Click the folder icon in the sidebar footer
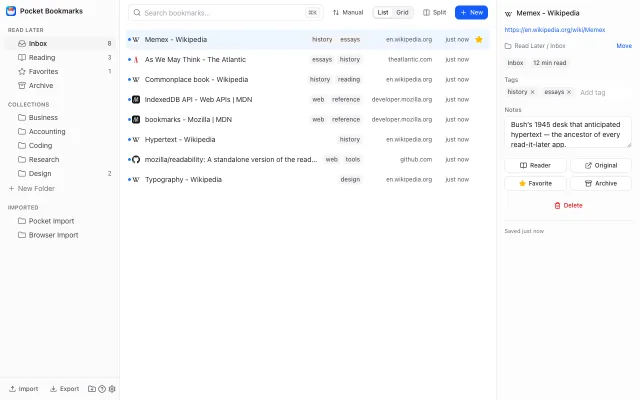 (92, 389)
